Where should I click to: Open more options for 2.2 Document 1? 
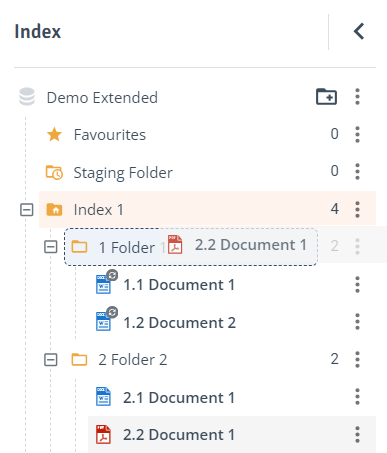coord(357,434)
